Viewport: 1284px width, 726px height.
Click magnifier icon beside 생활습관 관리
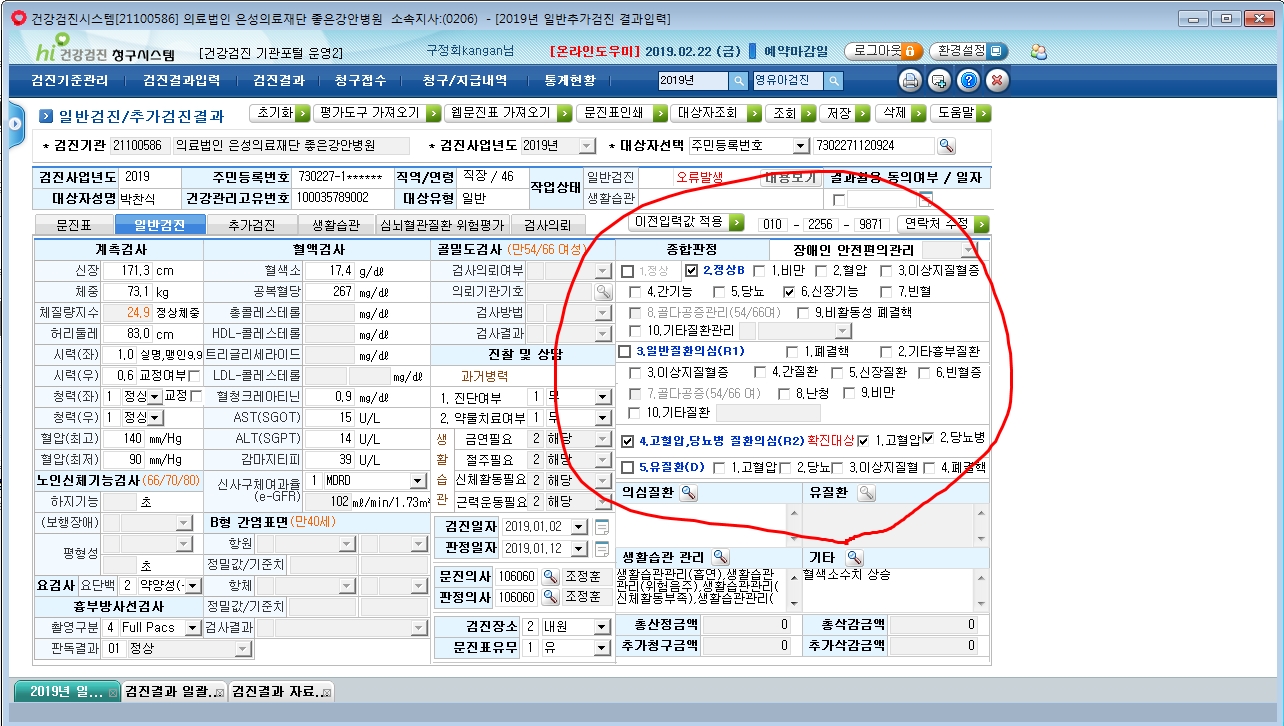[720, 557]
